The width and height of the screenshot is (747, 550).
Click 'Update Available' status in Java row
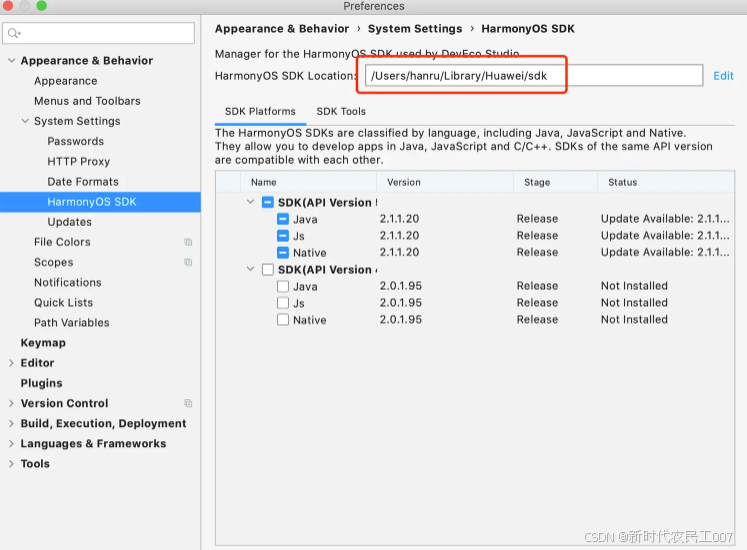pyautogui.click(x=665, y=219)
